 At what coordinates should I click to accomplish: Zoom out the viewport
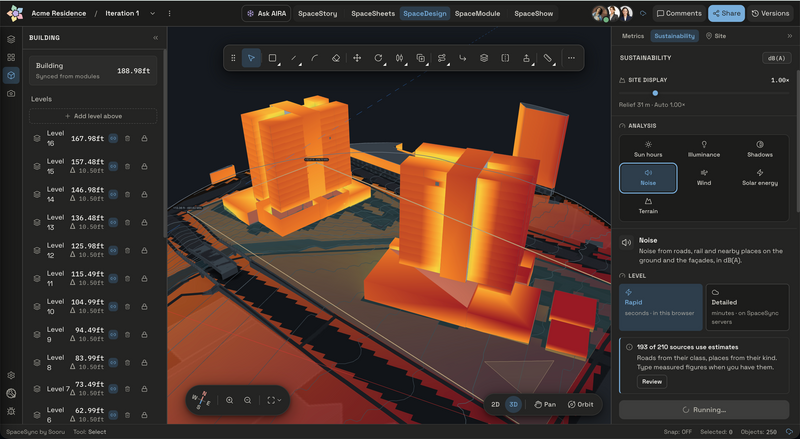tap(247, 400)
